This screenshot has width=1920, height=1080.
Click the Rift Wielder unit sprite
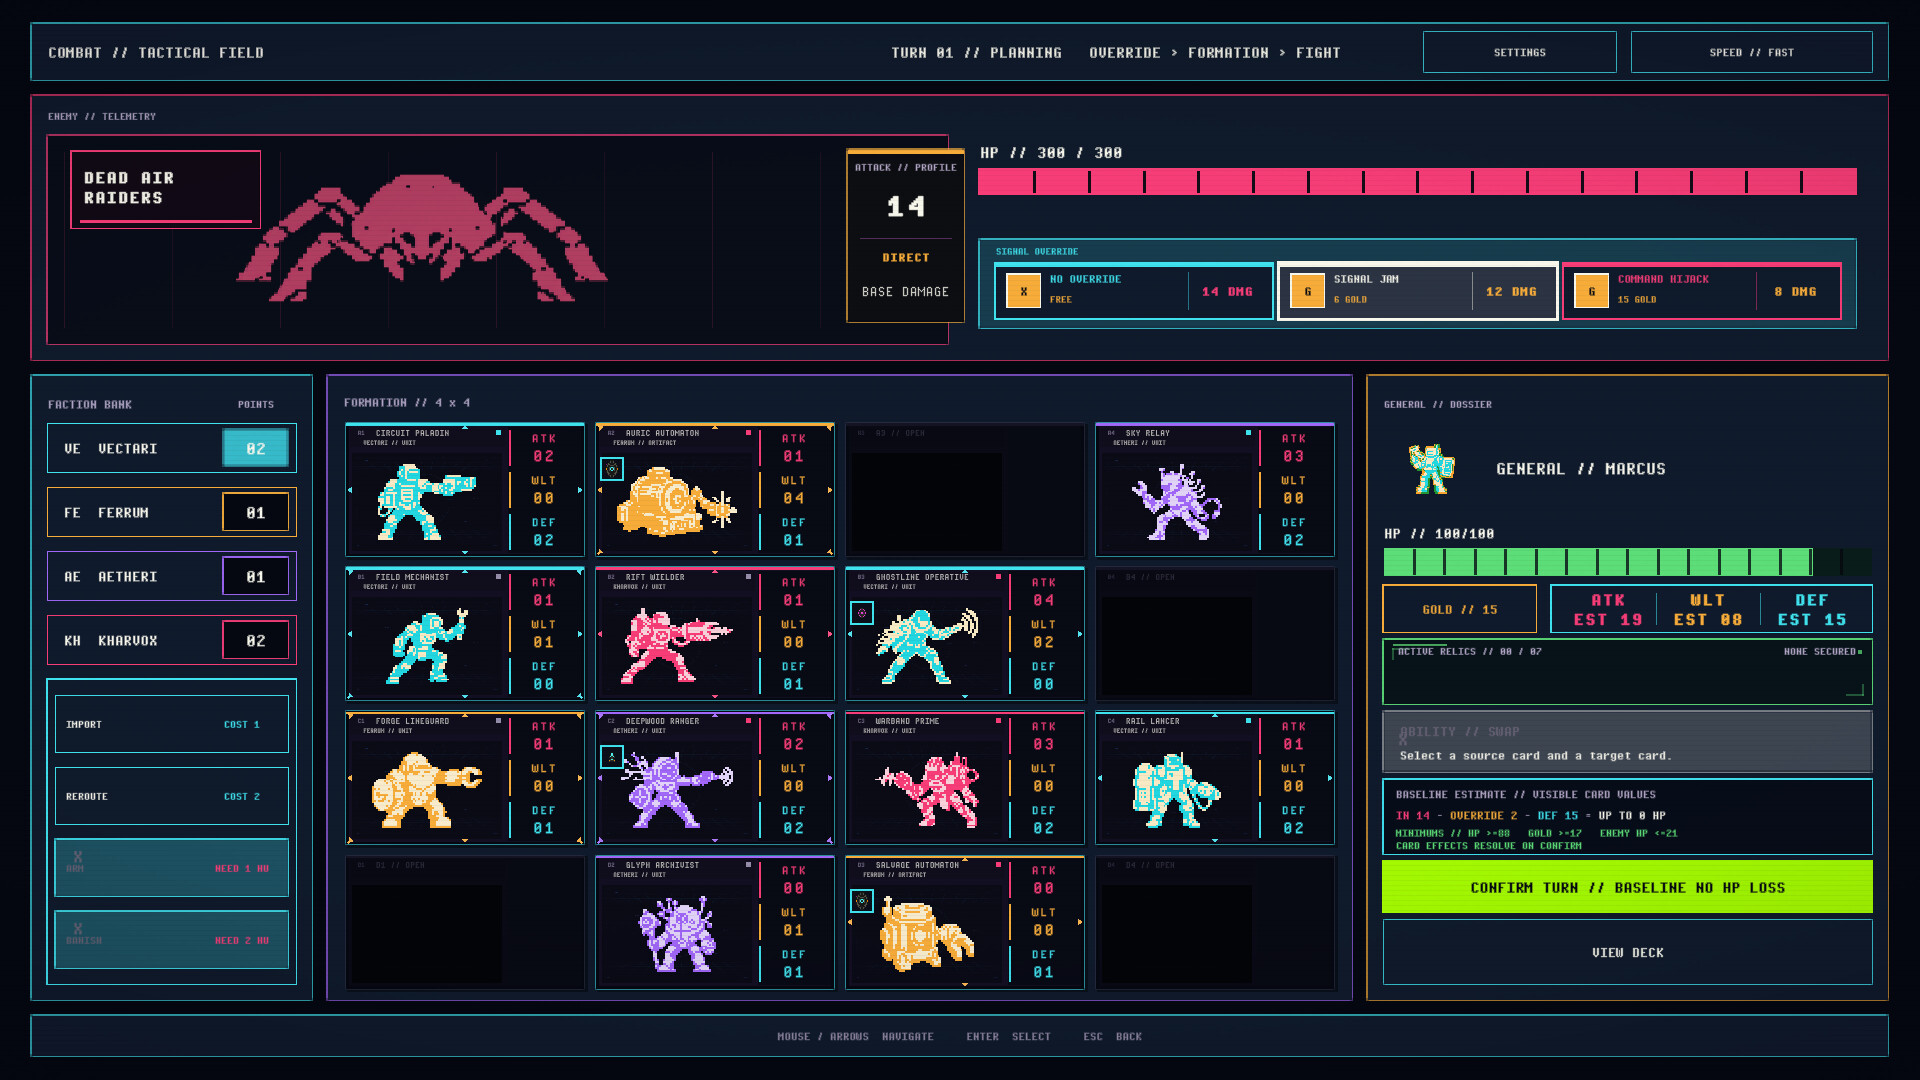pos(676,646)
